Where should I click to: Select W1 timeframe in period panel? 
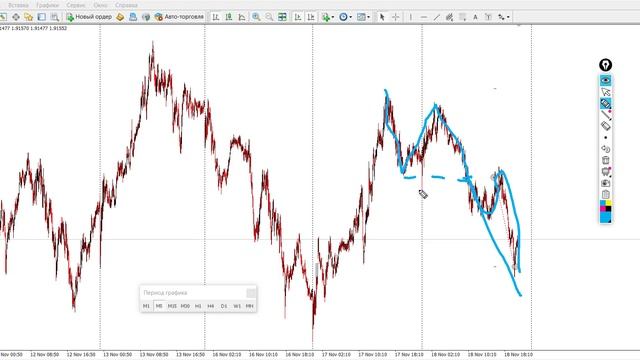(237, 306)
